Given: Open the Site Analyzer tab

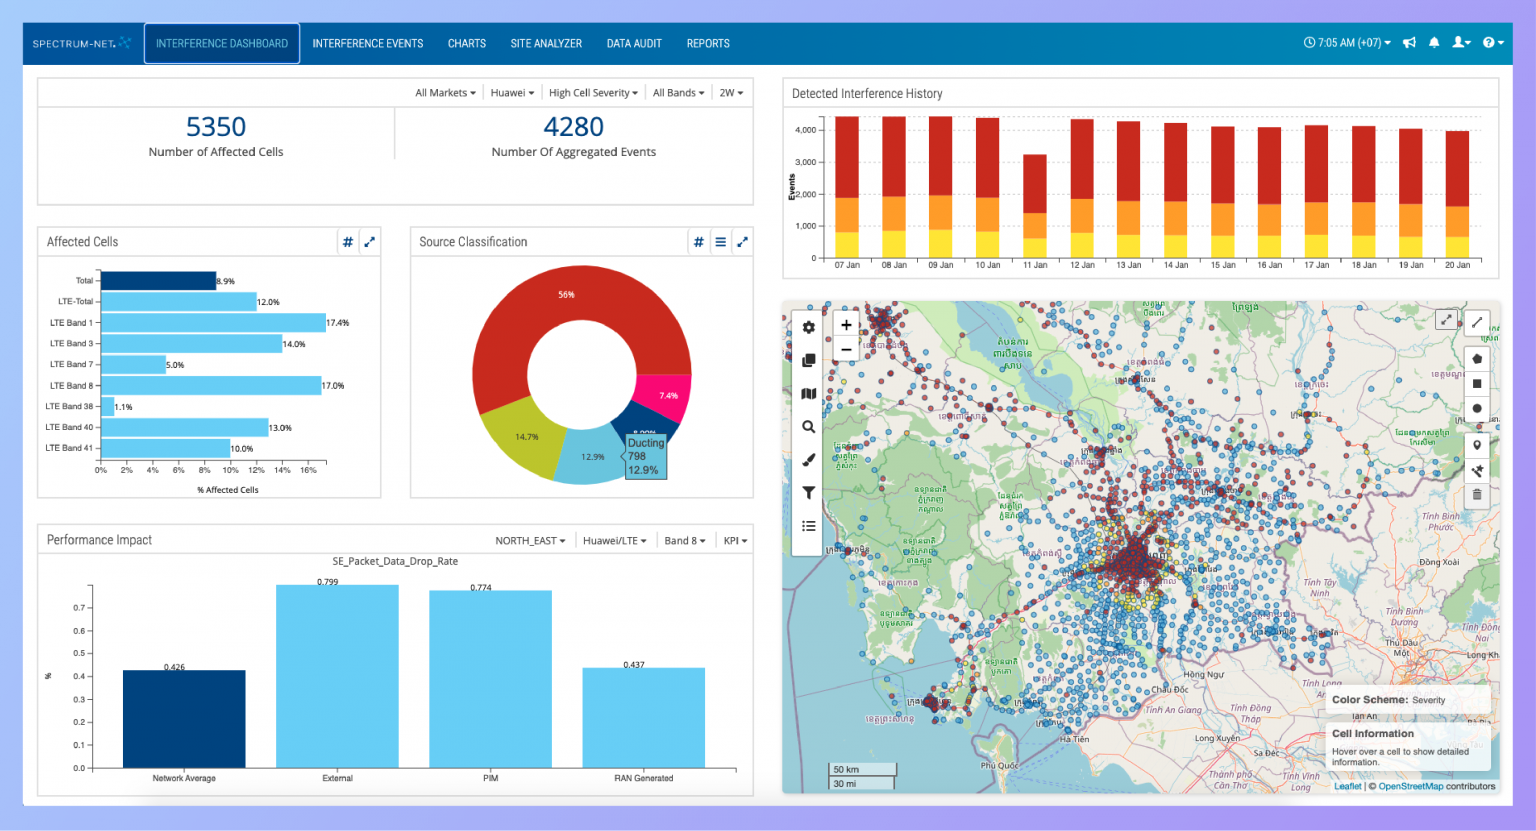Looking at the screenshot, I should point(546,44).
